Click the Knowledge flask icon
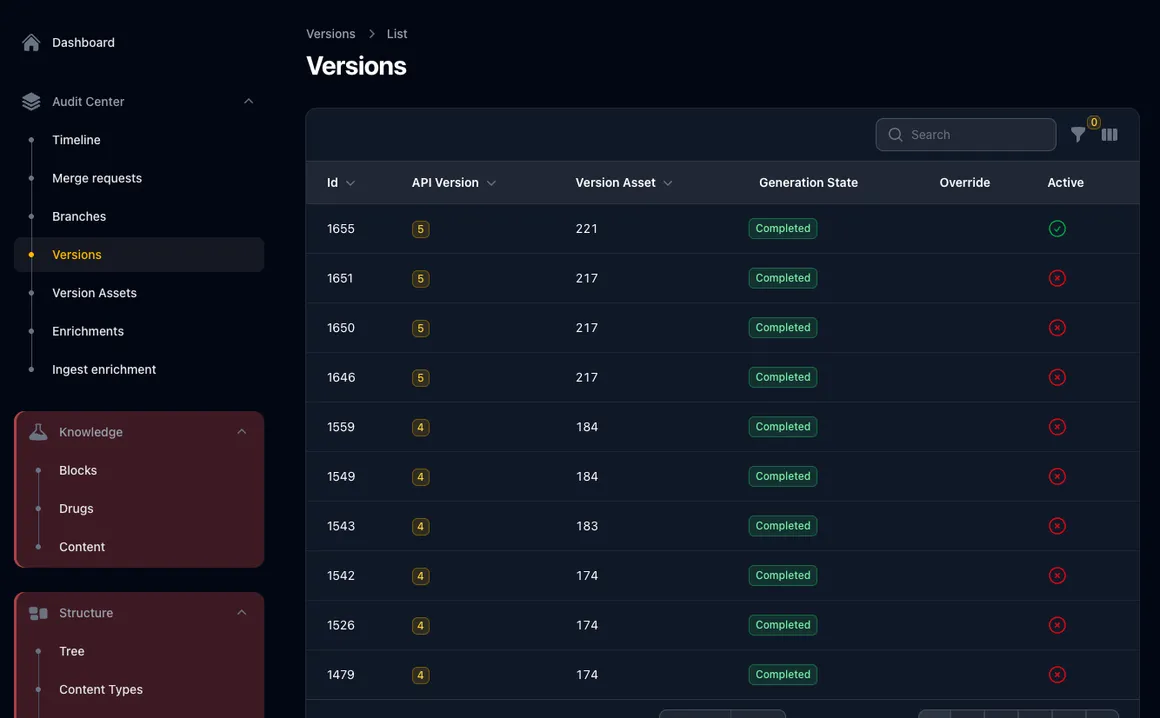Viewport: 1160px width, 718px height. [38, 432]
